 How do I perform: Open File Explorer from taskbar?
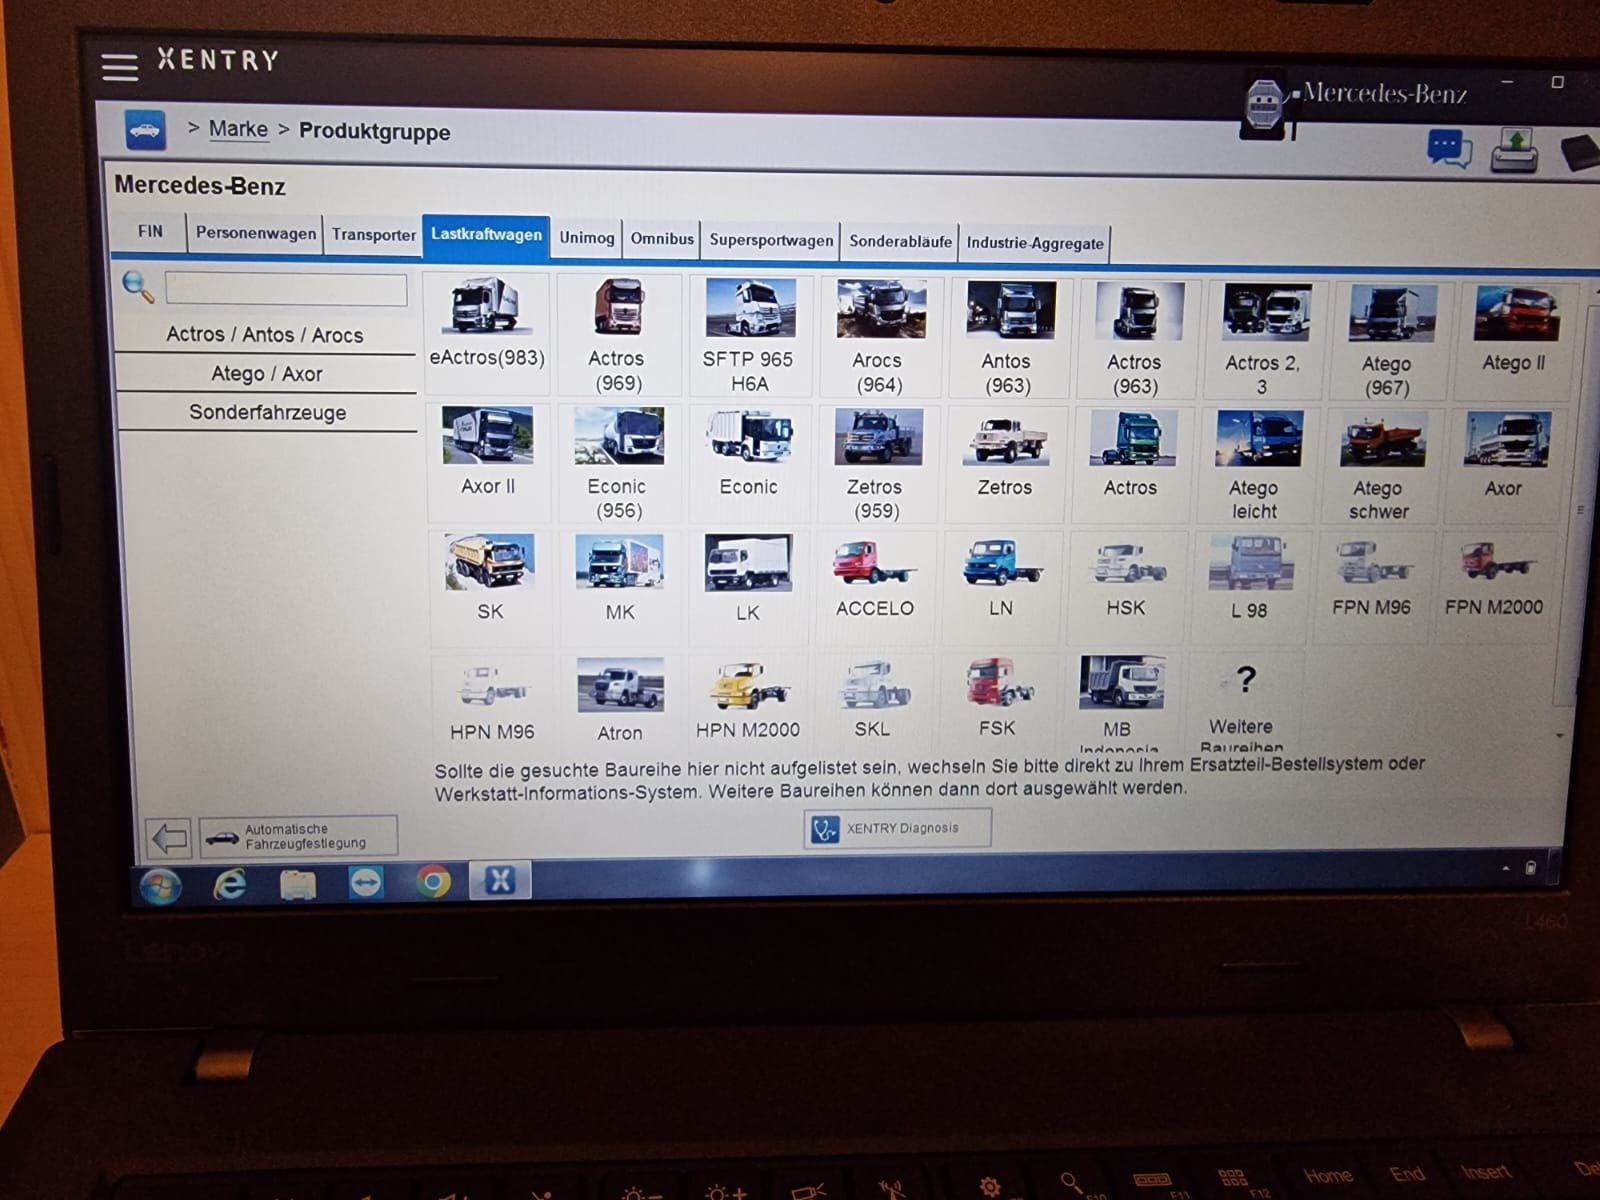(x=298, y=884)
